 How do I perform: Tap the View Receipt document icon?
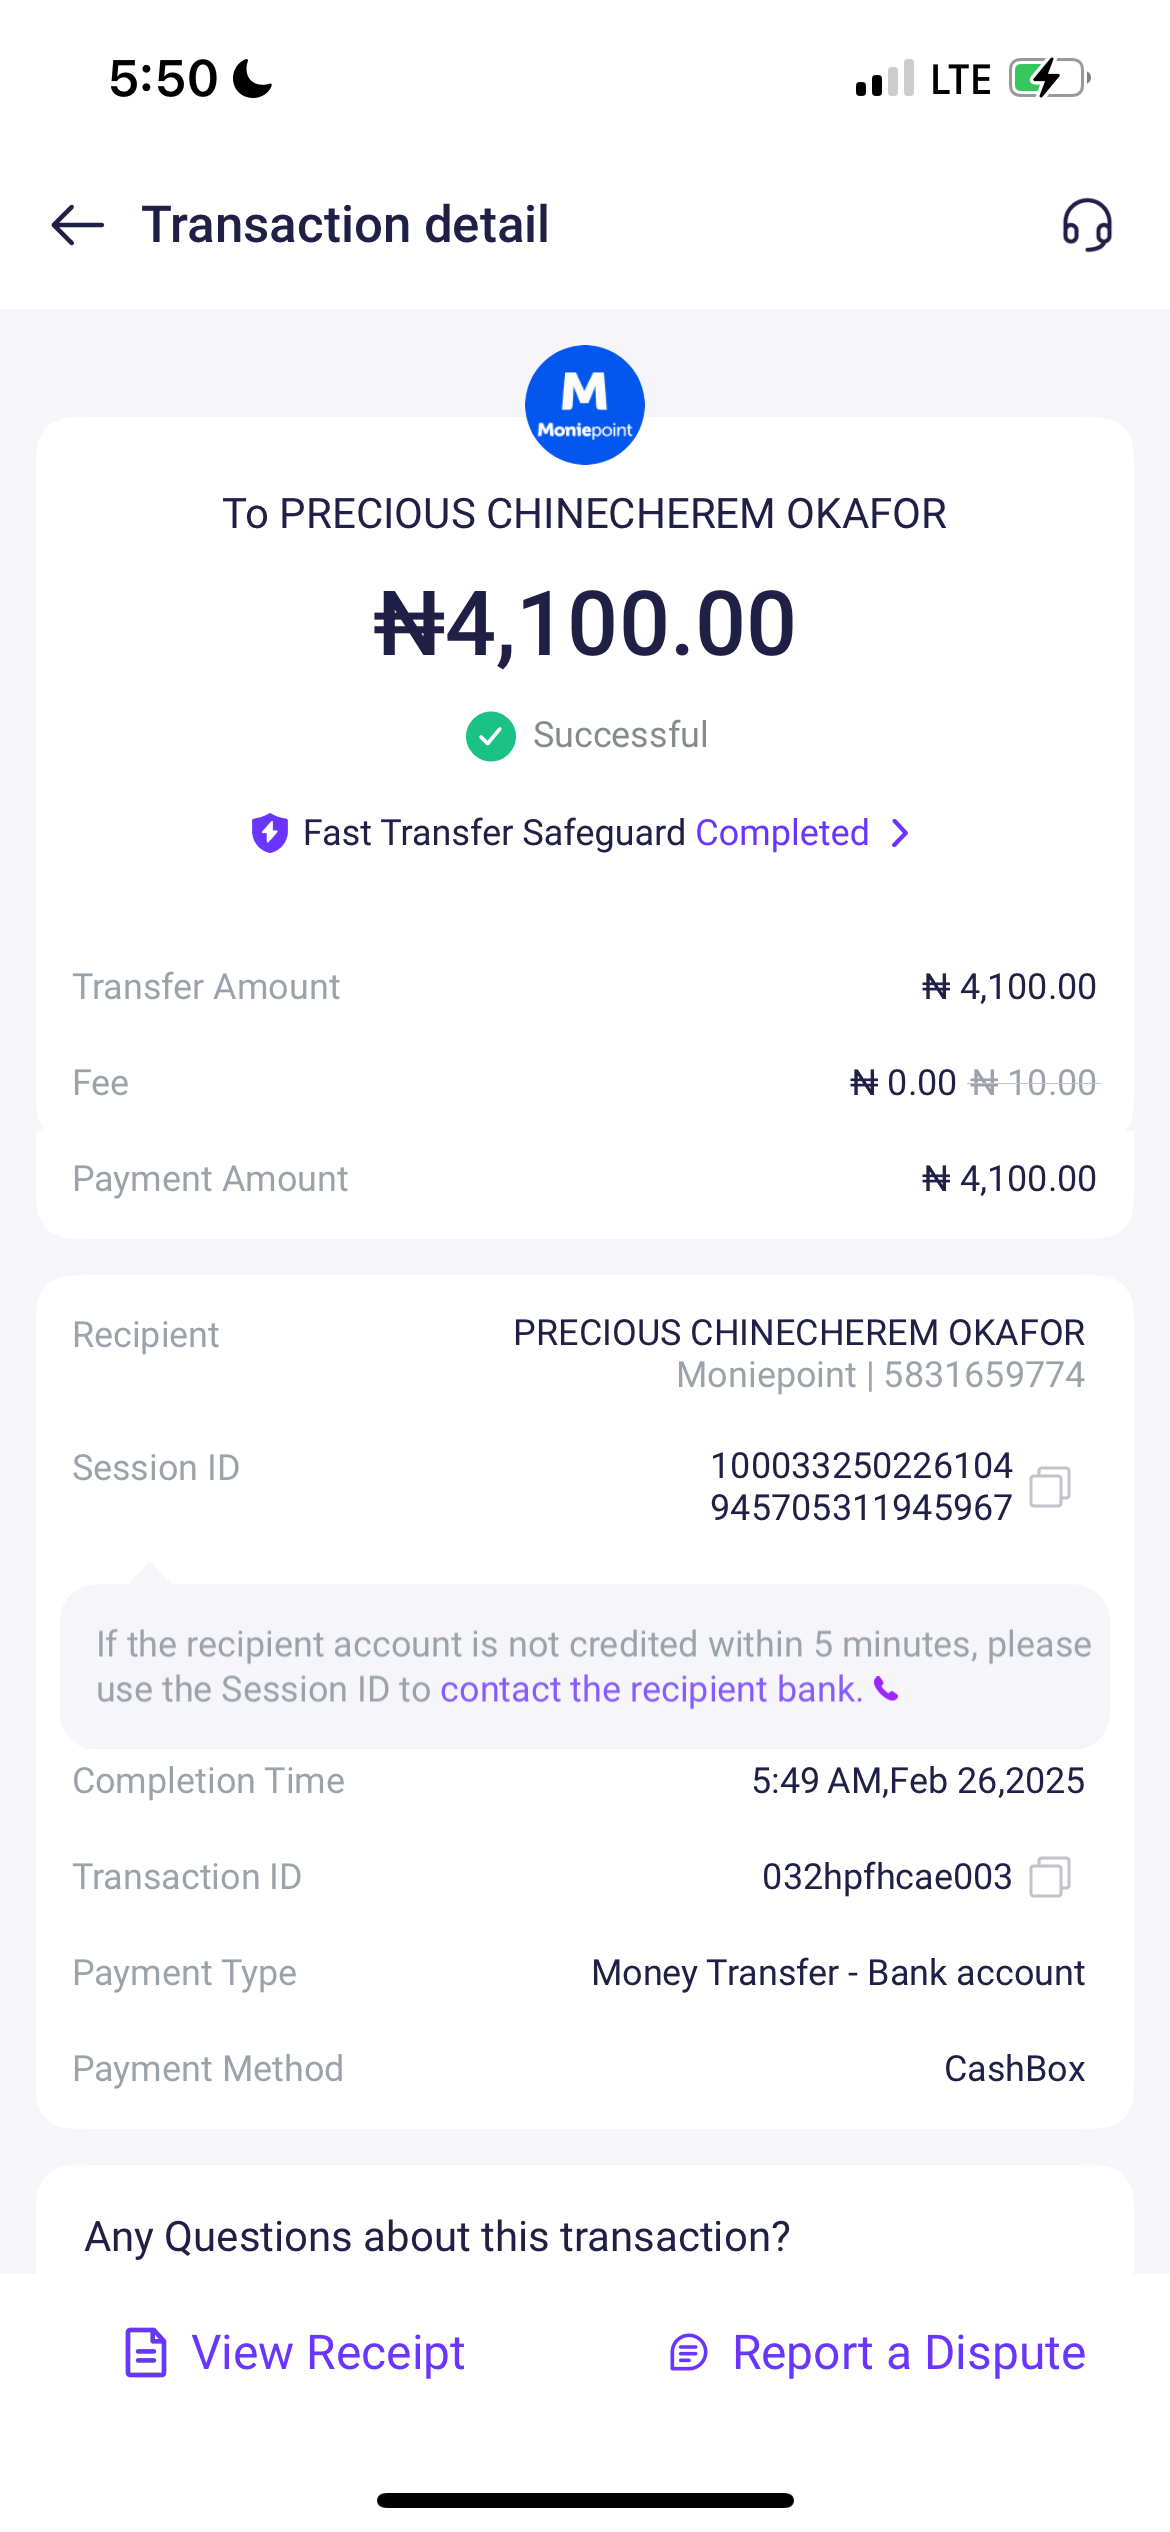point(146,2352)
